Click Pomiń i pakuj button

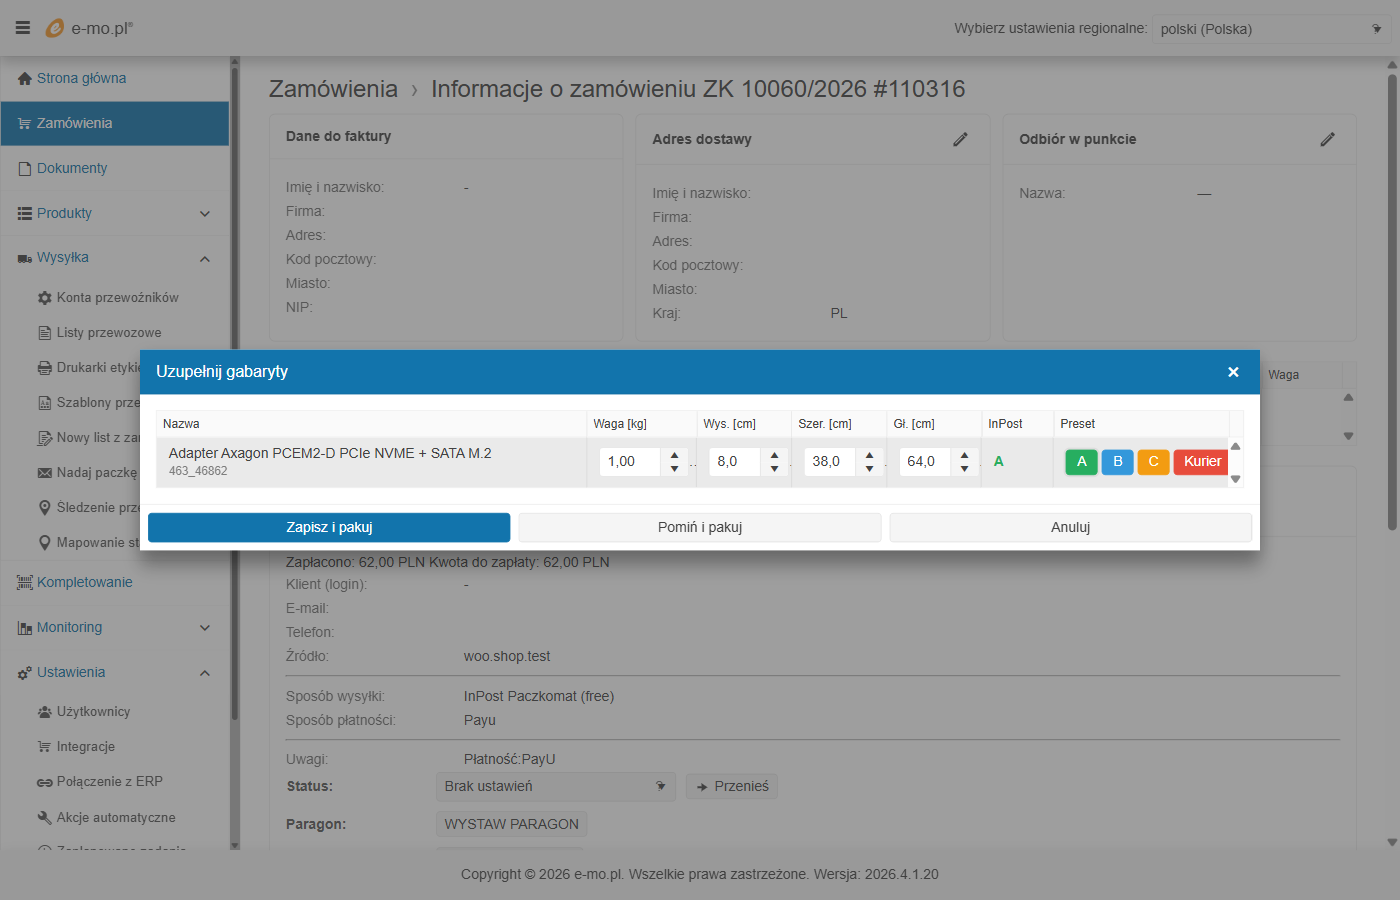[x=700, y=527]
